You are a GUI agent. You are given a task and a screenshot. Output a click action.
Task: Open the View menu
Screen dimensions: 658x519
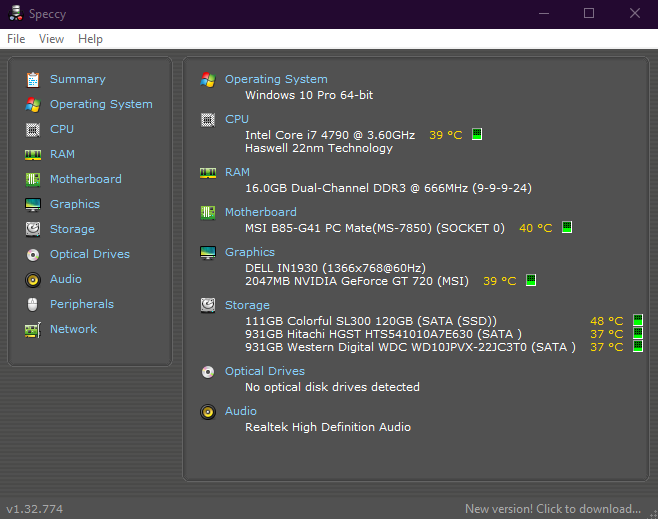pos(51,39)
